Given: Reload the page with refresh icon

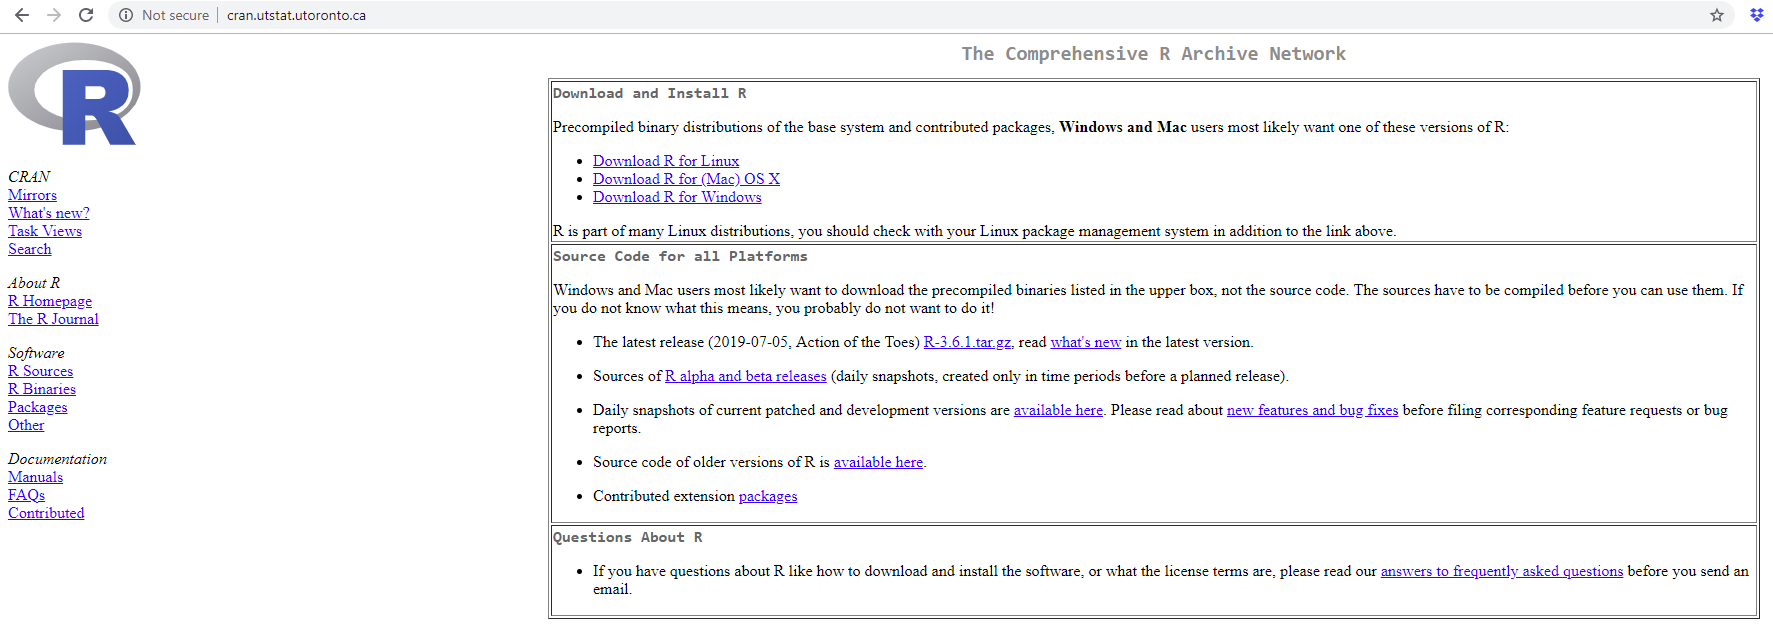Looking at the screenshot, I should tap(86, 15).
